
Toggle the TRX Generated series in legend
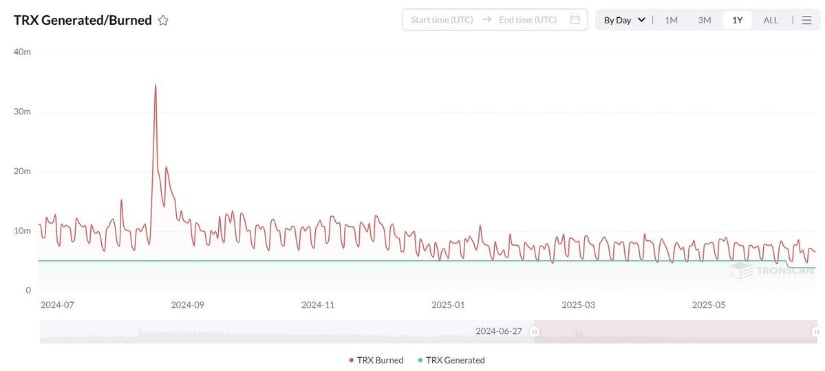click(x=451, y=360)
